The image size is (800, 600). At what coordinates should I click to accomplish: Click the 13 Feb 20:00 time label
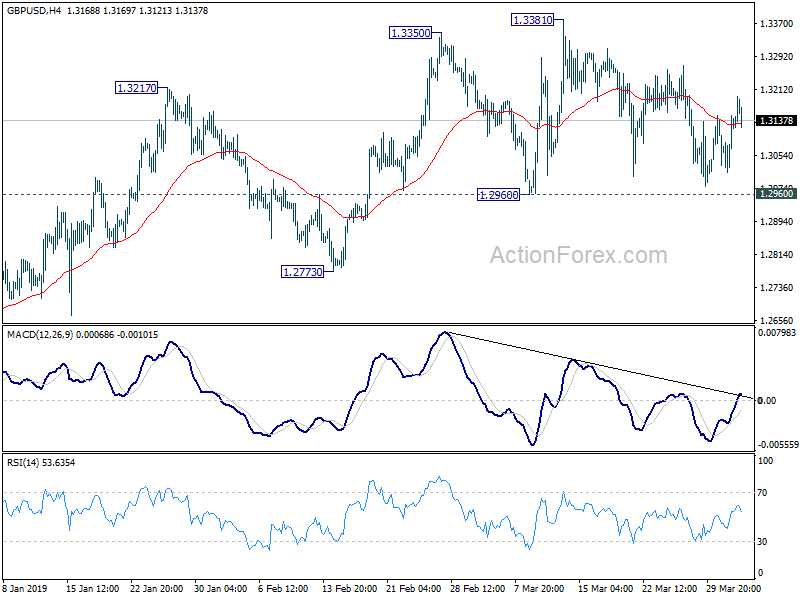tap(349, 588)
